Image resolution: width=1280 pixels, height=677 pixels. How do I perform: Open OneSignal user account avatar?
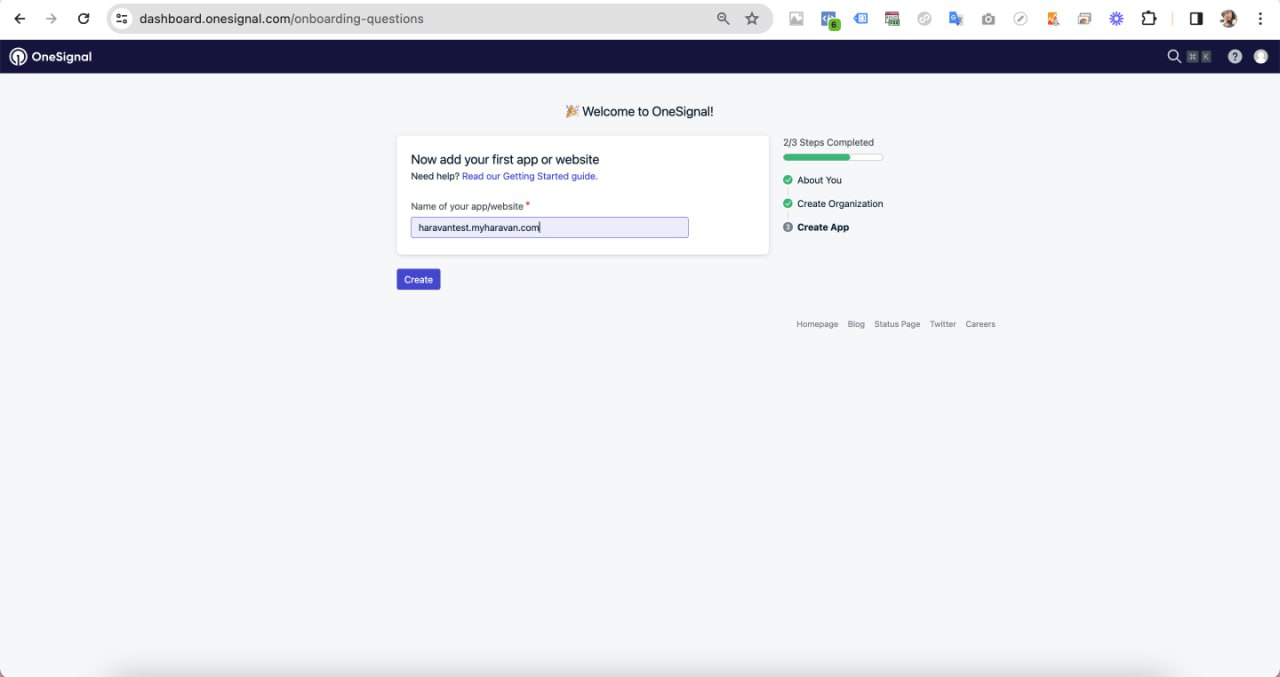pos(1260,56)
